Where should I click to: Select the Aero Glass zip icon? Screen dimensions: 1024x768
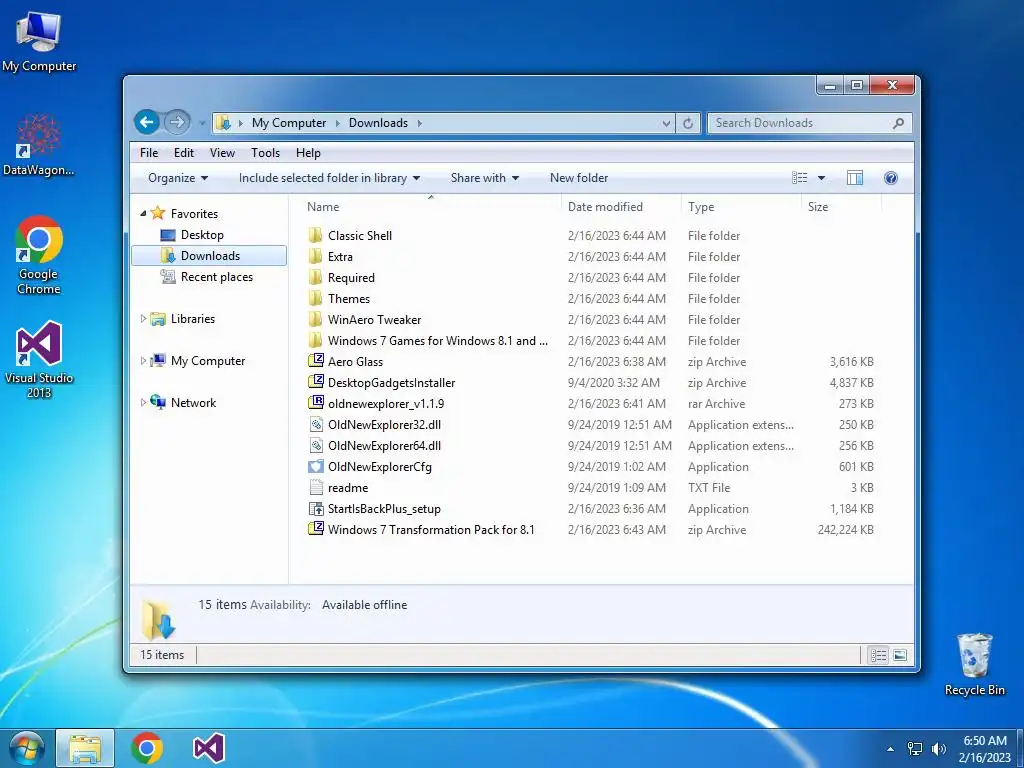pyautogui.click(x=315, y=361)
